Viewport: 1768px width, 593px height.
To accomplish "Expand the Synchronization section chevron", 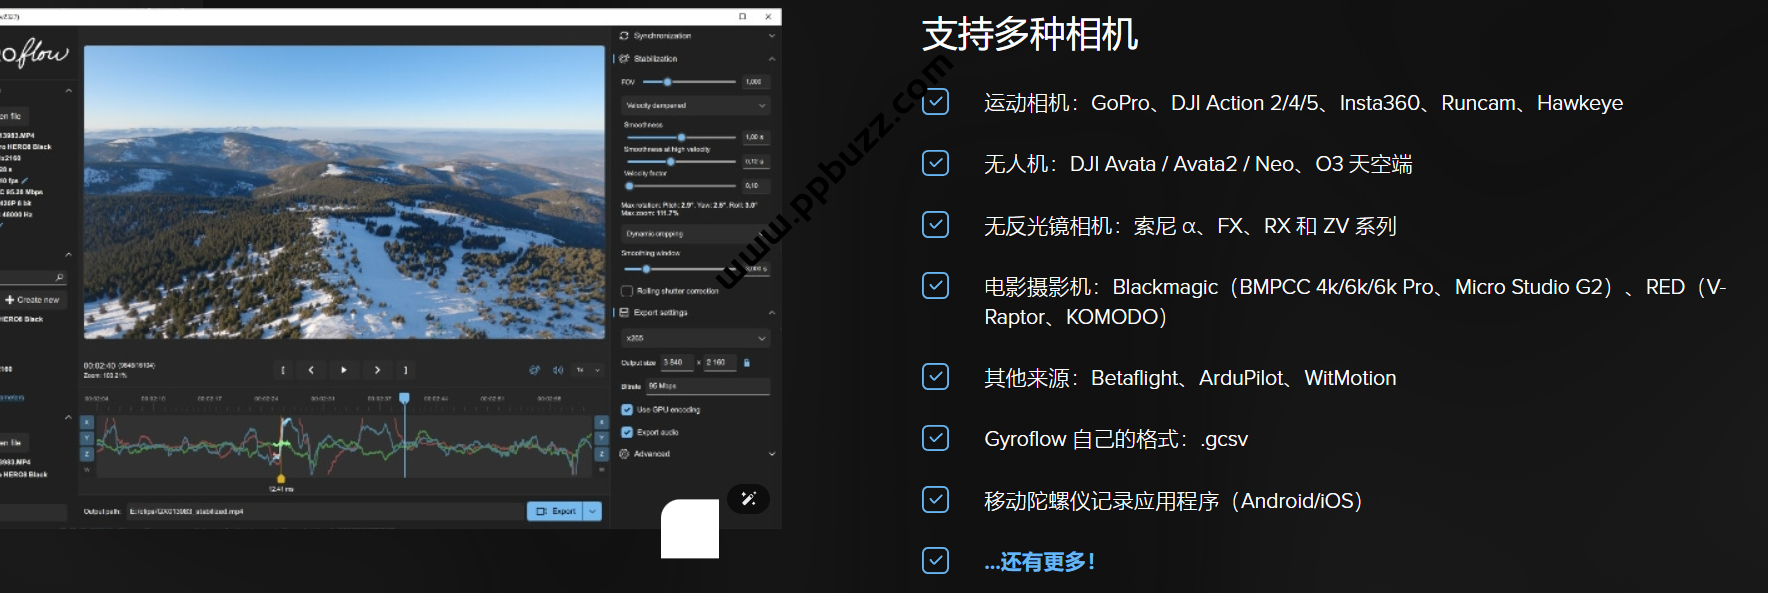I will click(772, 36).
